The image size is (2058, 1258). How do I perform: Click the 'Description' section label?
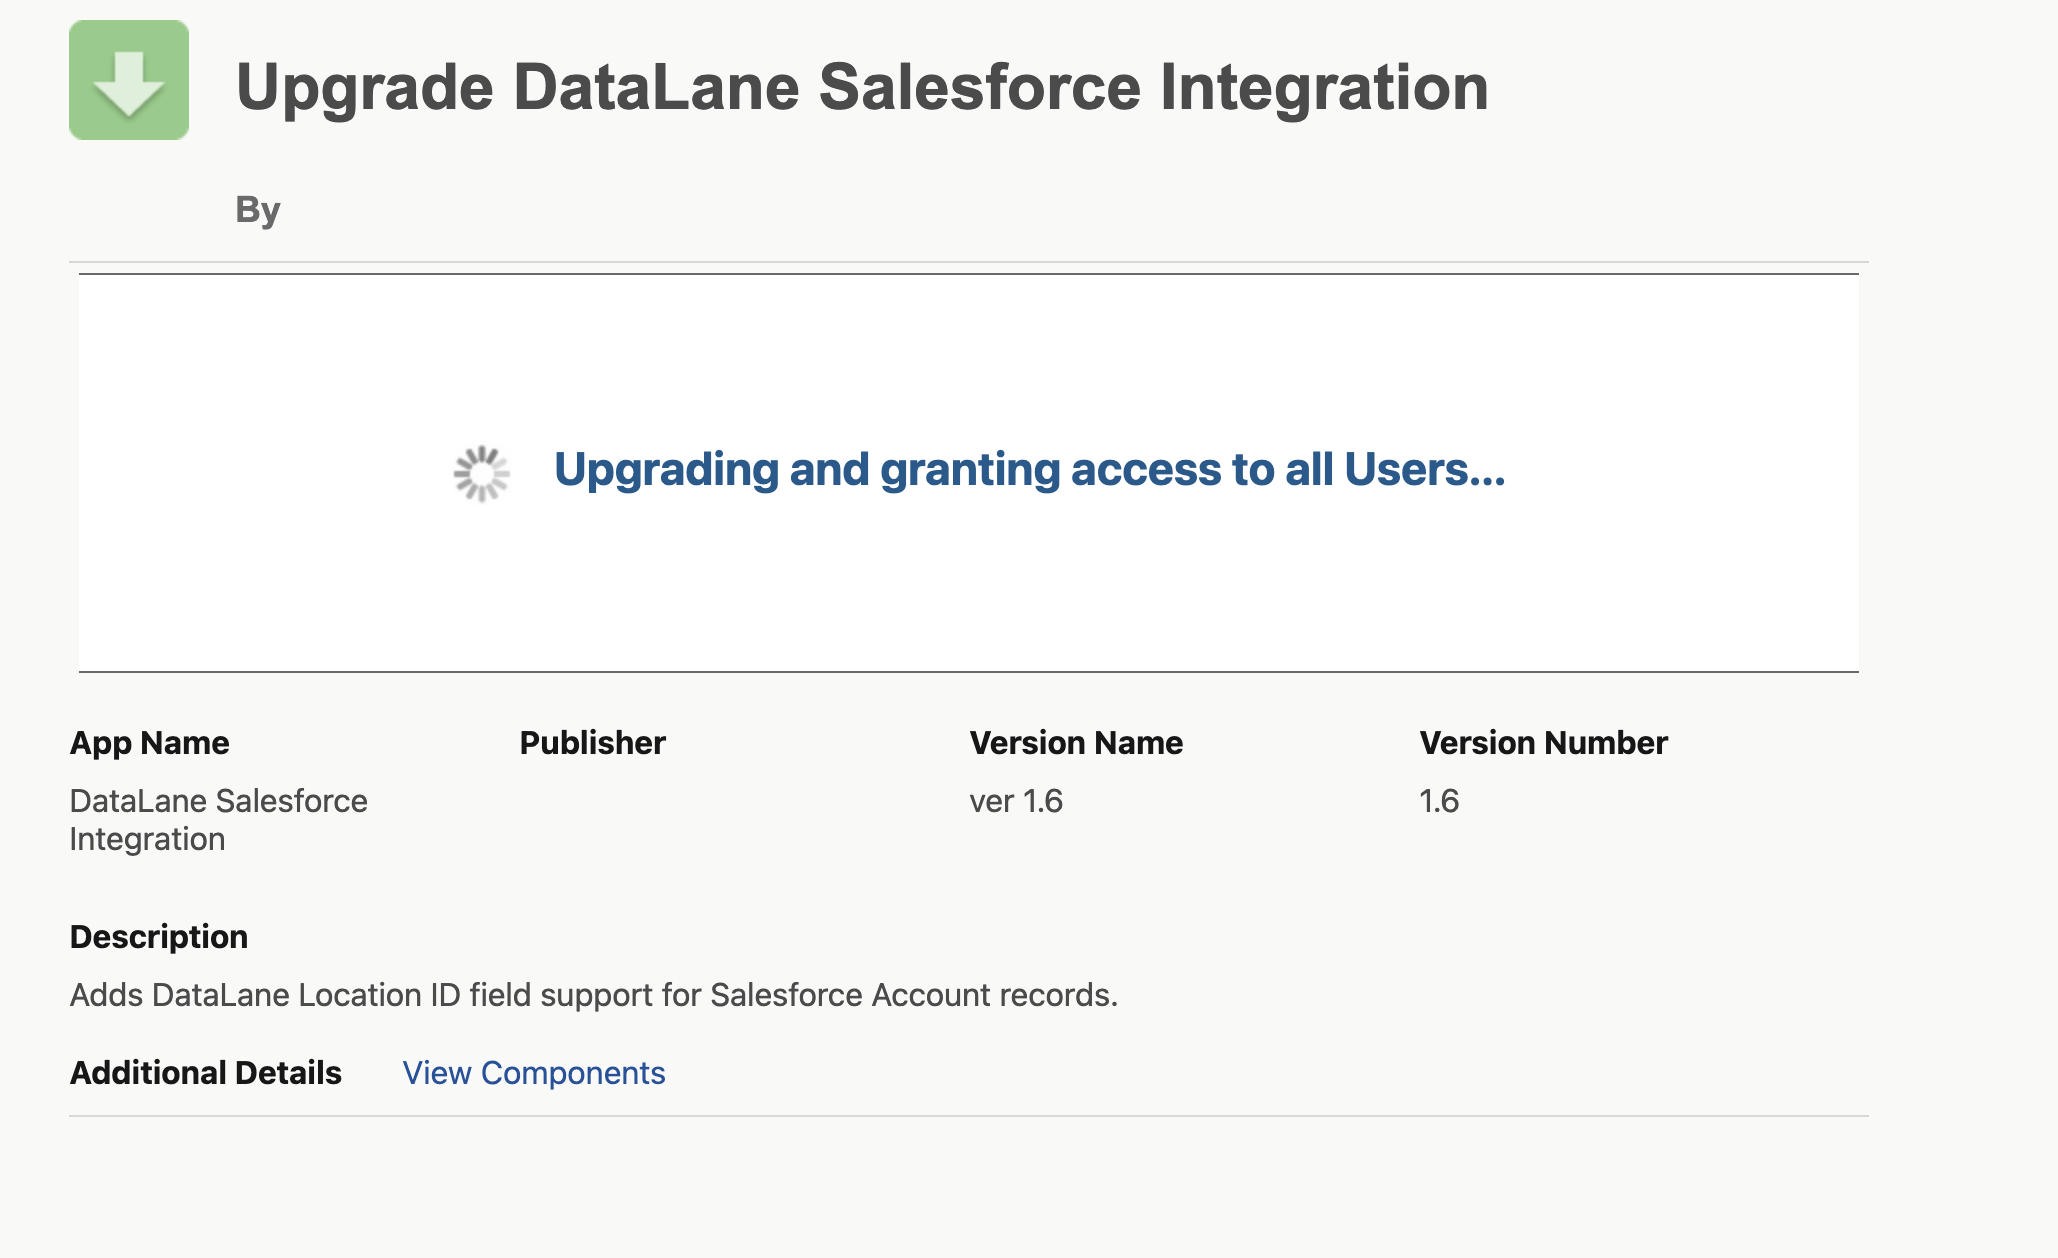159,937
